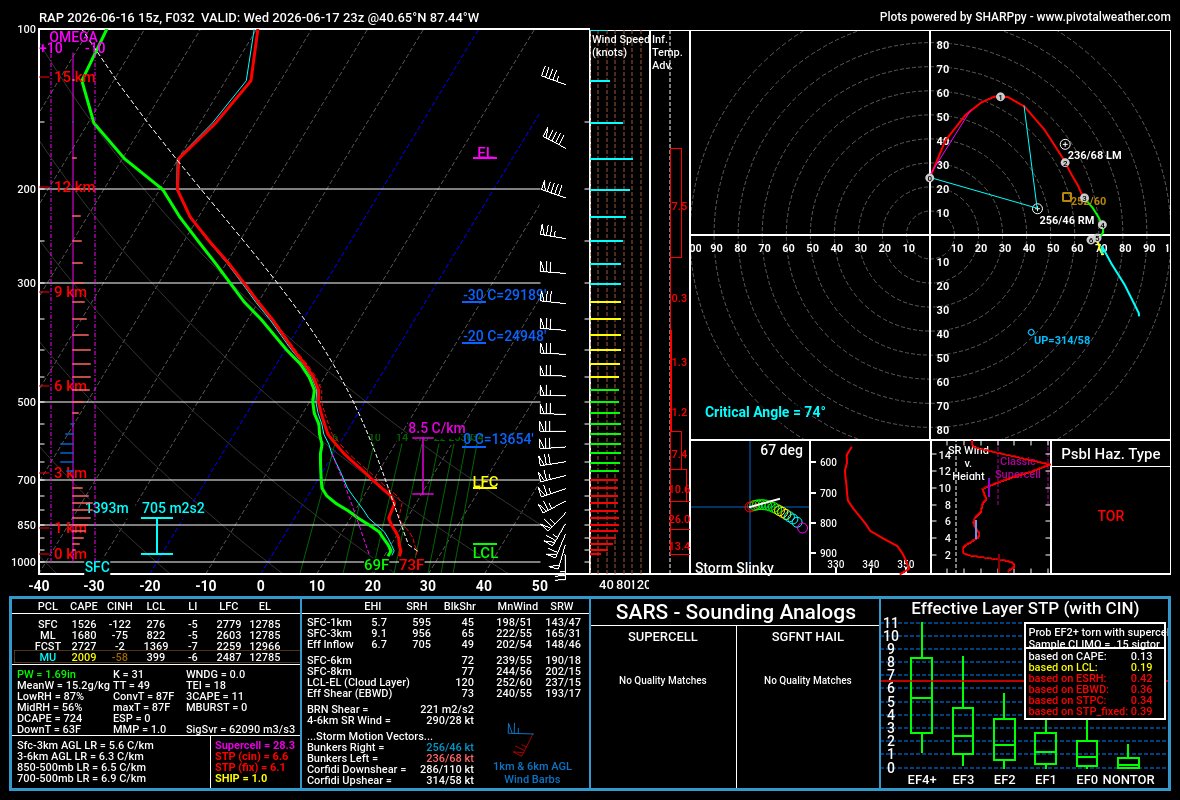This screenshot has height=800, width=1180.
Task: Click the 69F surface dewpoint value
Action: (x=376, y=564)
